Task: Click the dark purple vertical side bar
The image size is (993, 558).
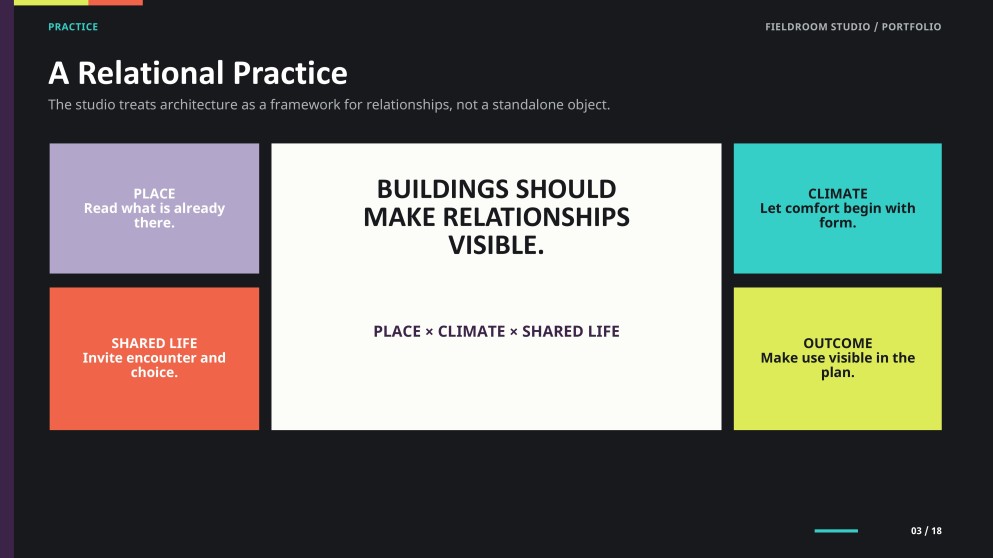Action: tap(7, 279)
